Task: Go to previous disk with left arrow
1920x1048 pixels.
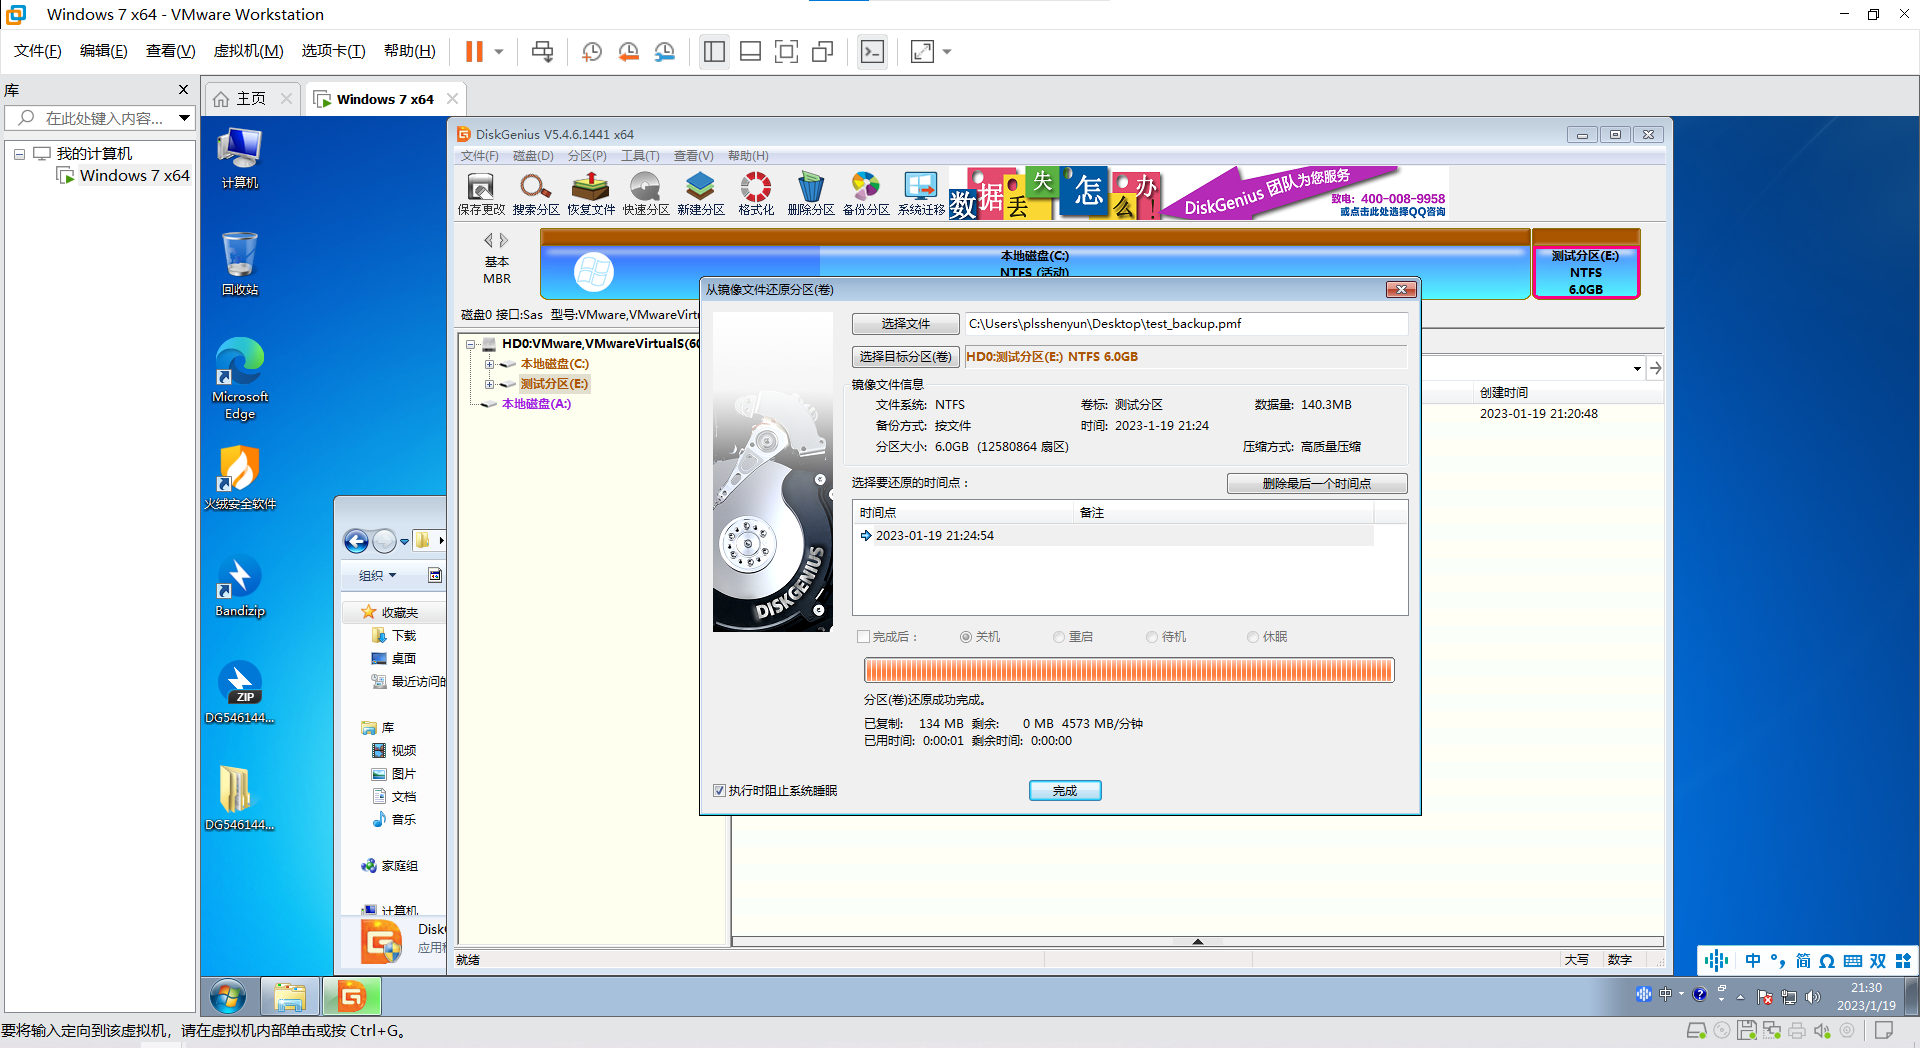Action: (489, 240)
